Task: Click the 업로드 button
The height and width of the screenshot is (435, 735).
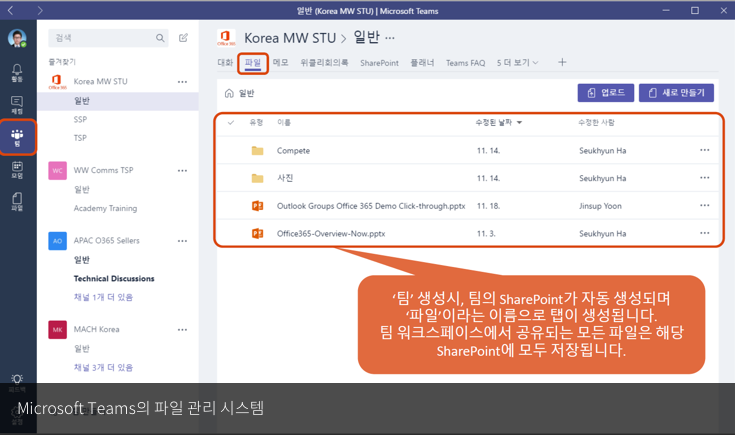Action: 606,93
